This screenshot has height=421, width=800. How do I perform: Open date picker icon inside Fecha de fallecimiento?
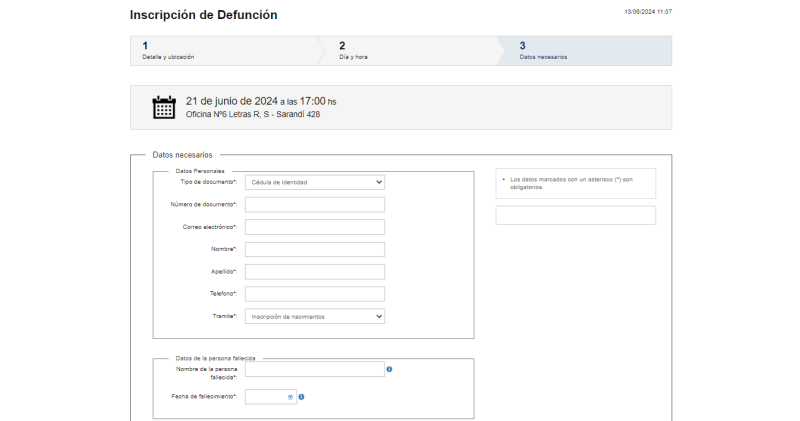[290, 397]
